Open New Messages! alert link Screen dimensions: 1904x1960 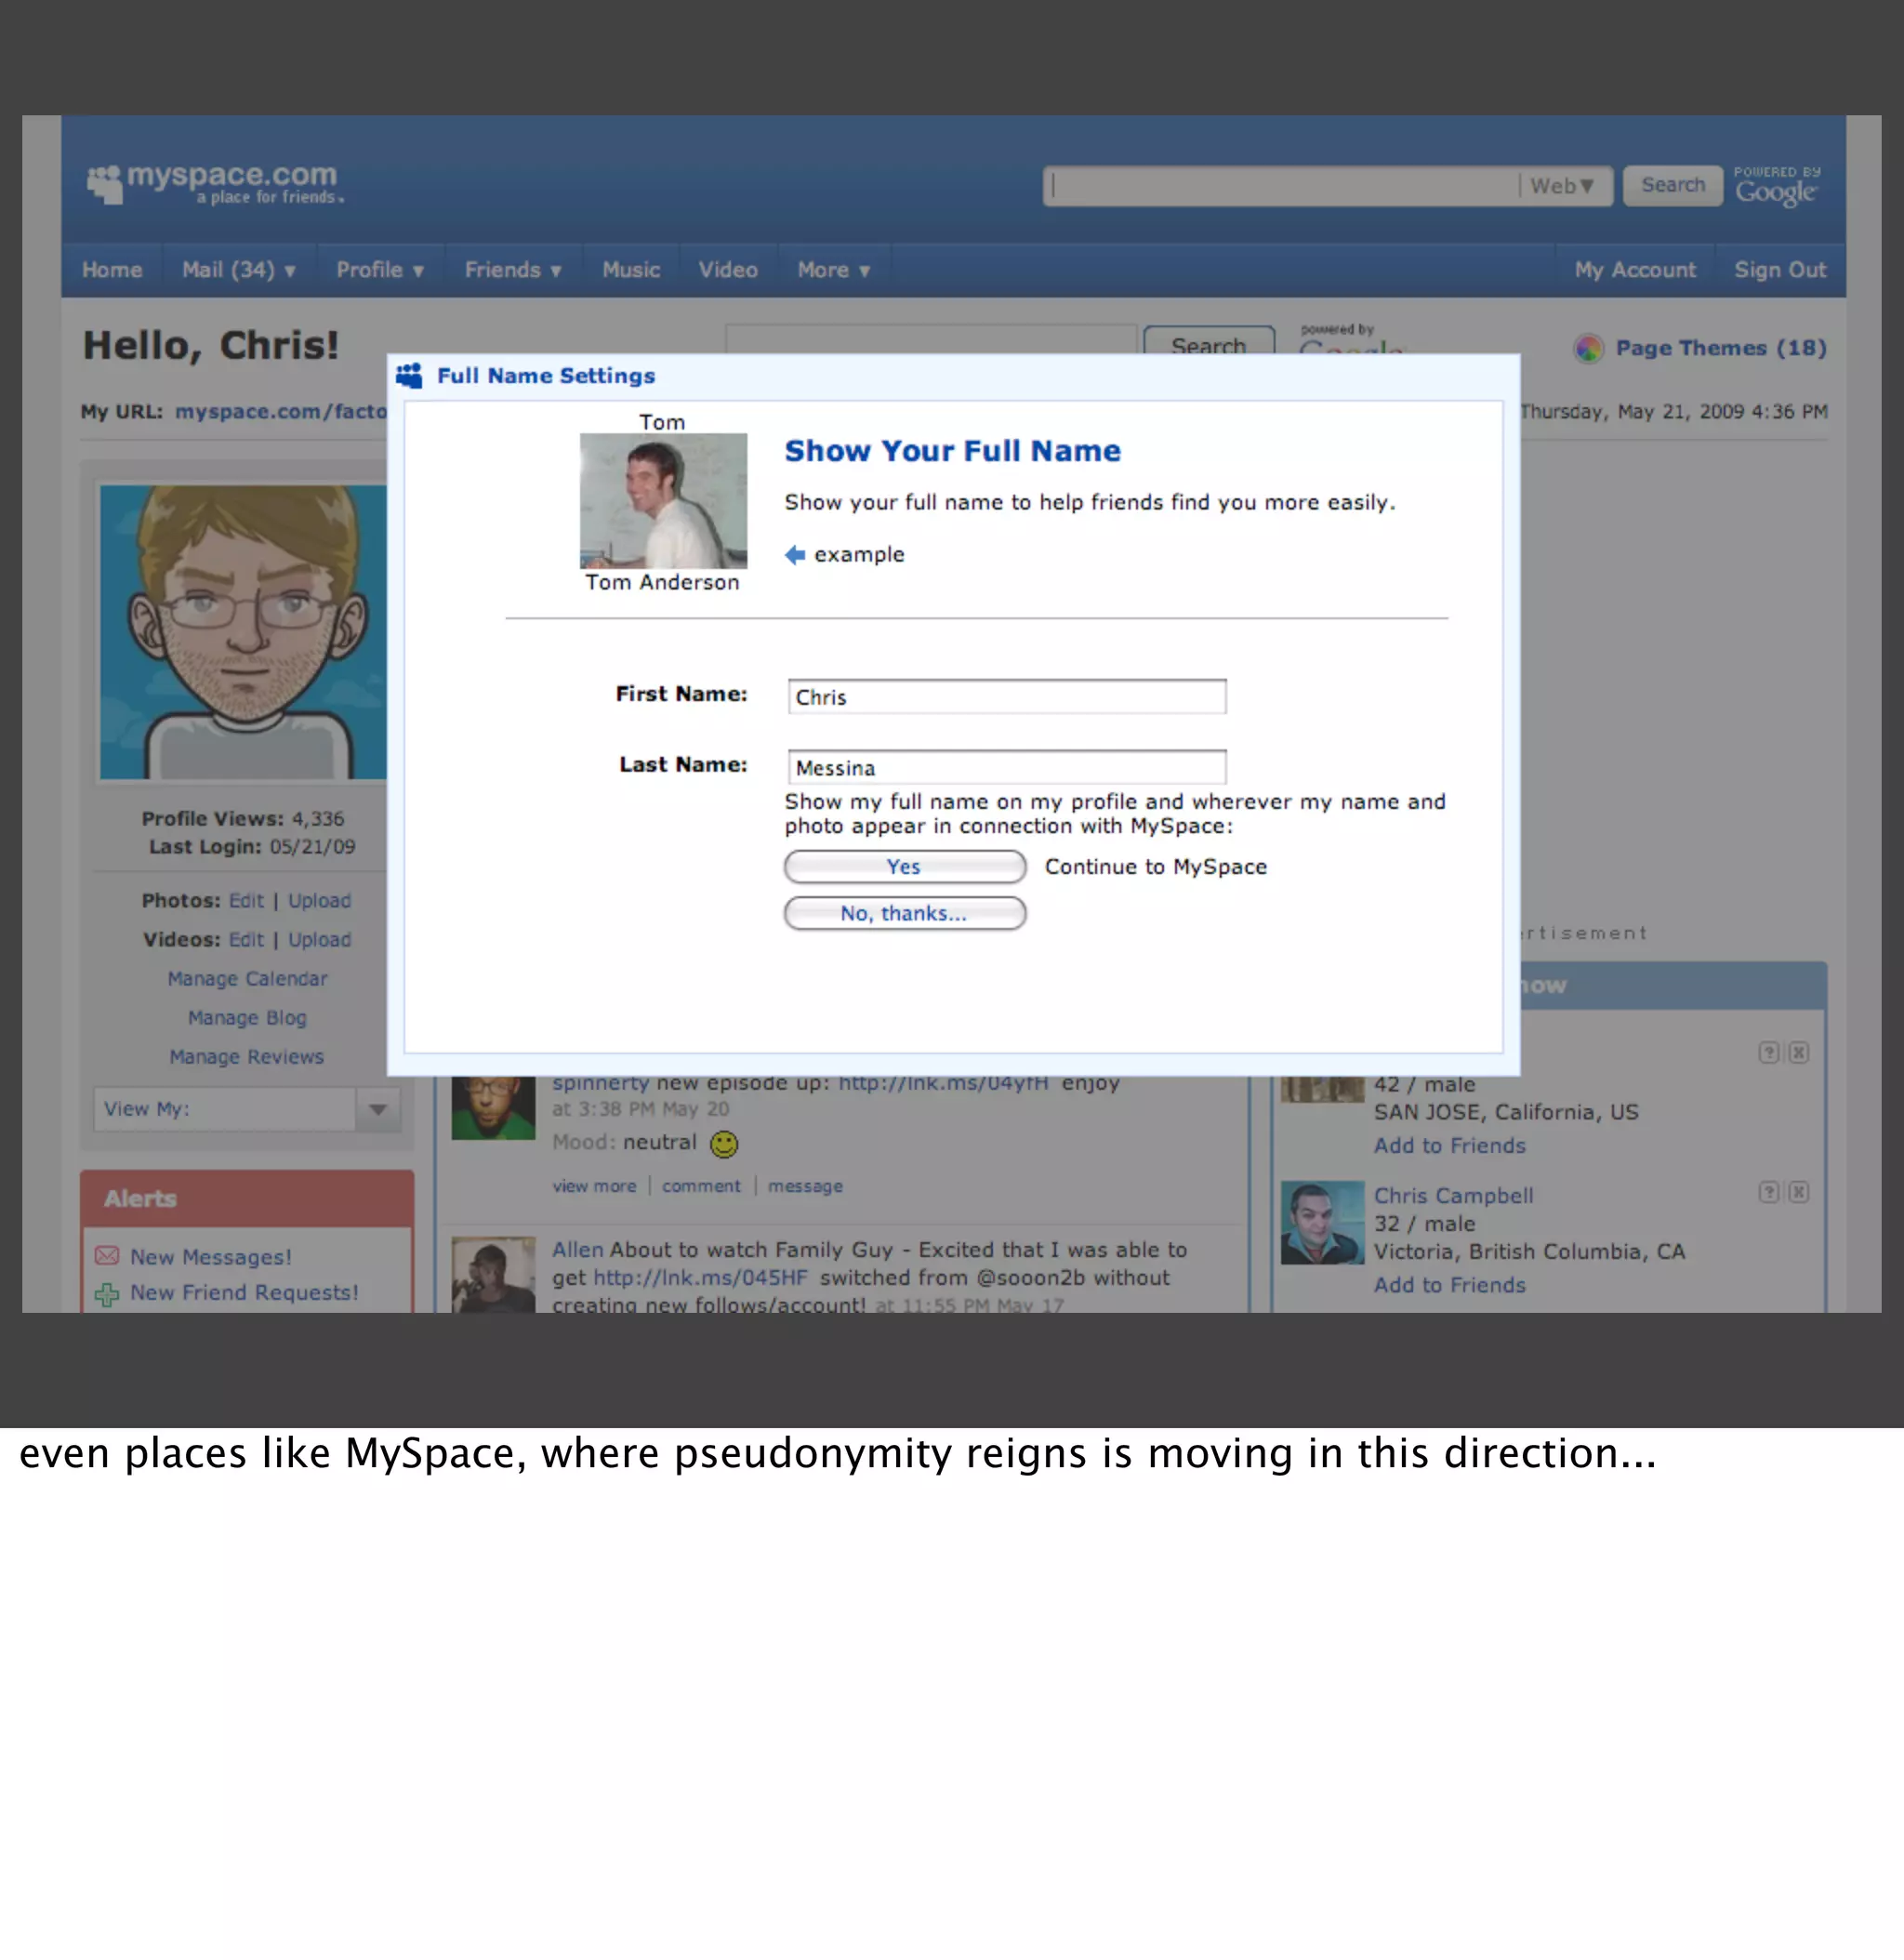(211, 1257)
